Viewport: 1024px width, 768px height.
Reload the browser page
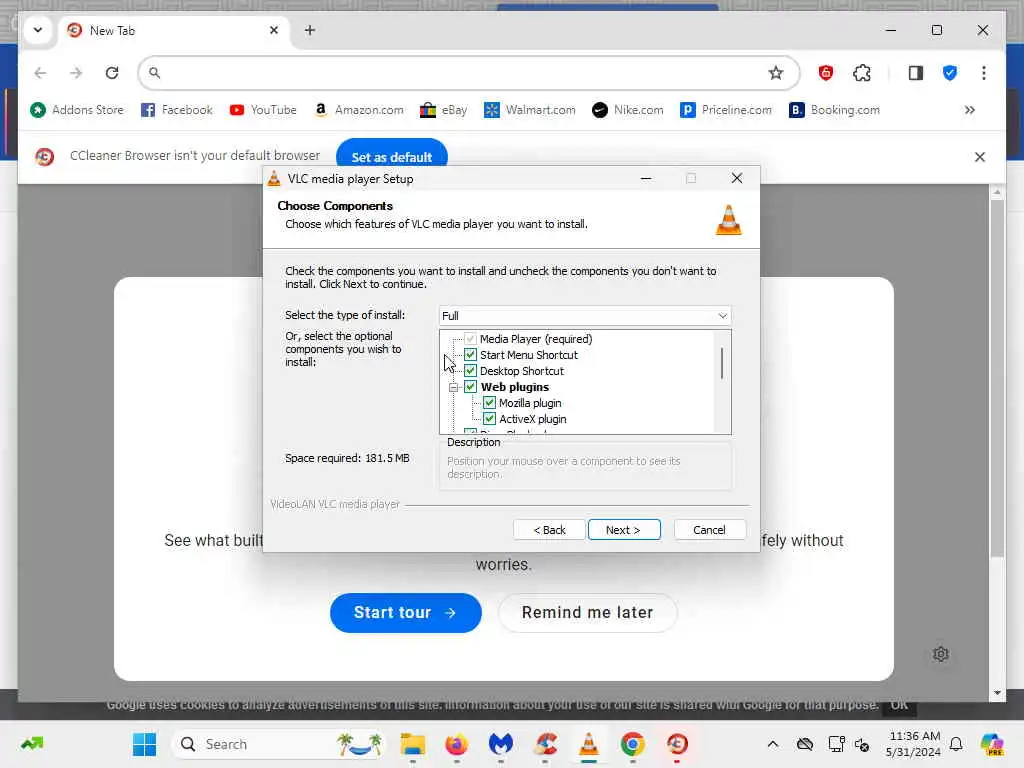click(112, 72)
